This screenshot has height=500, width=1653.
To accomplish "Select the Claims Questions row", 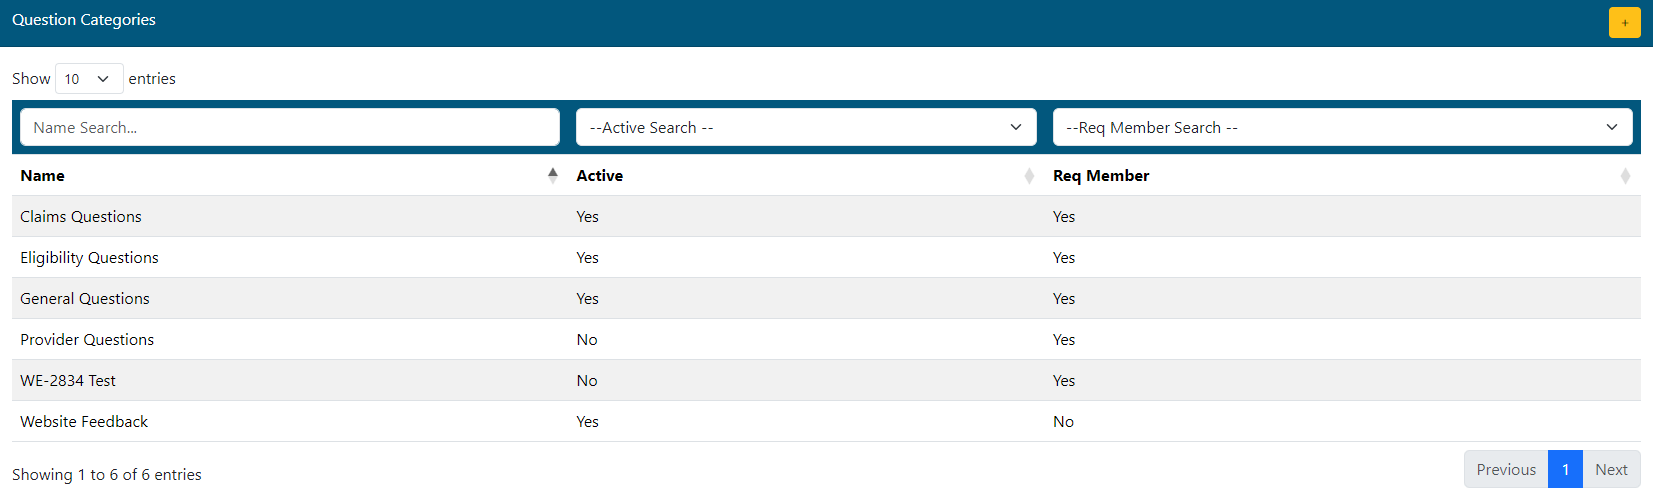I will [x=81, y=217].
